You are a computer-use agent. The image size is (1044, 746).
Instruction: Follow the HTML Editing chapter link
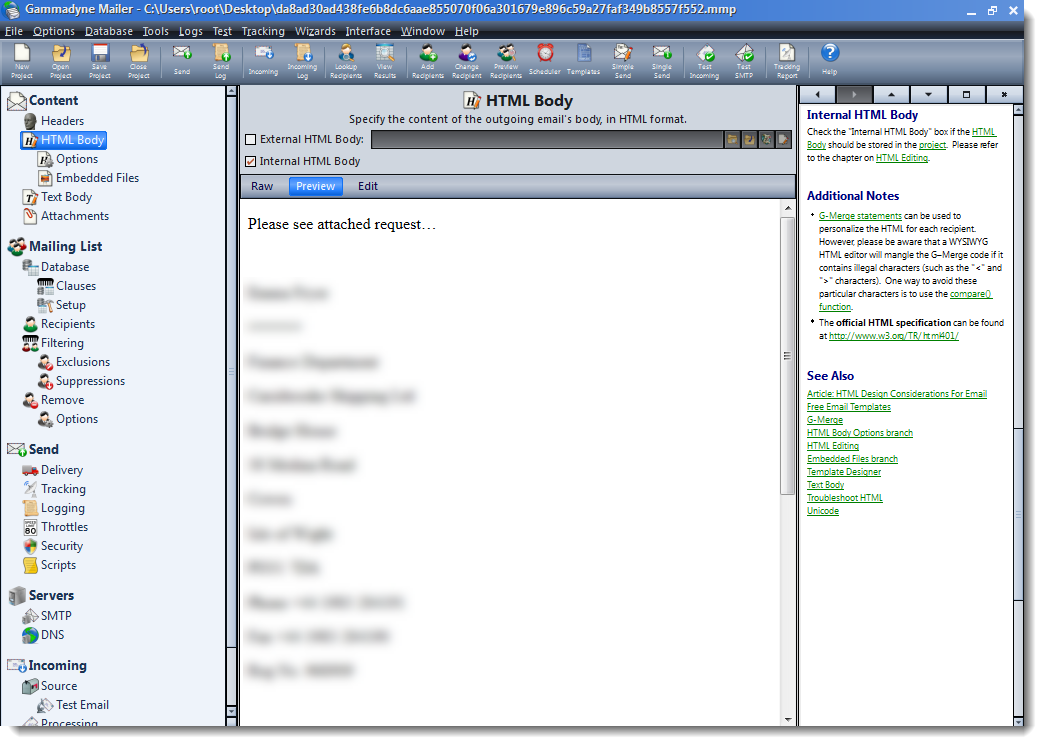click(x=902, y=158)
